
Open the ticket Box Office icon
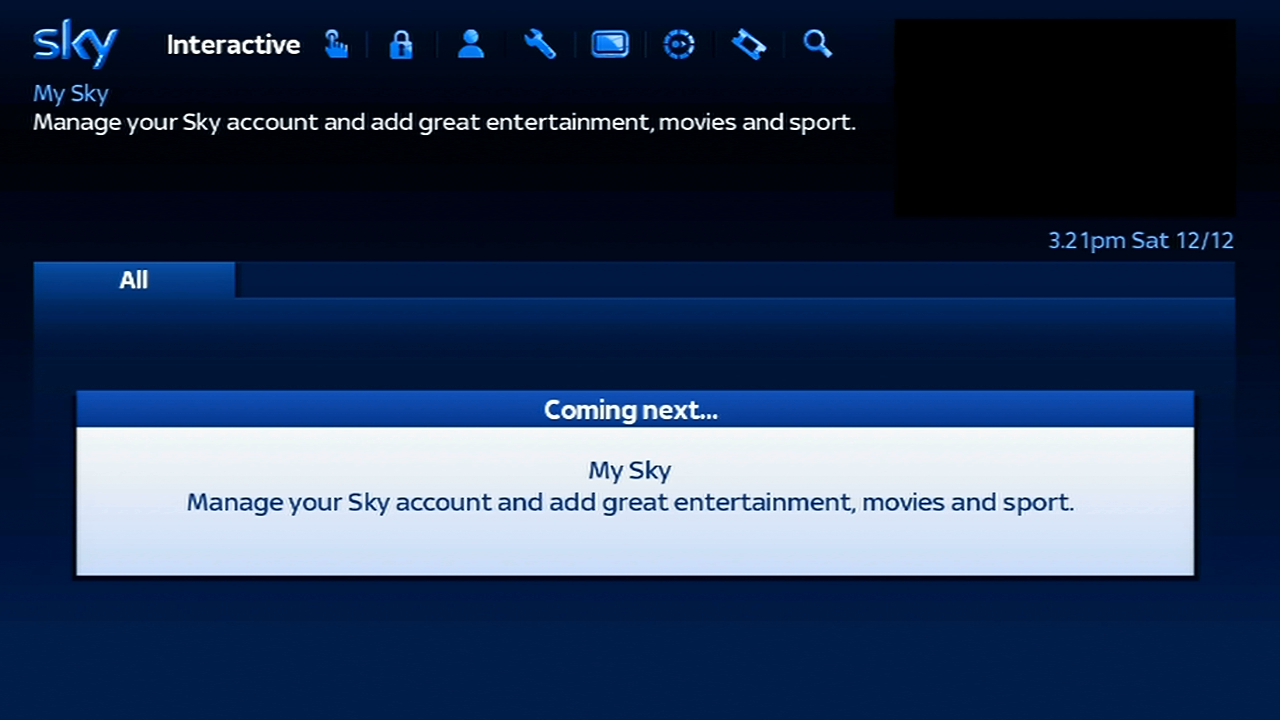click(748, 44)
